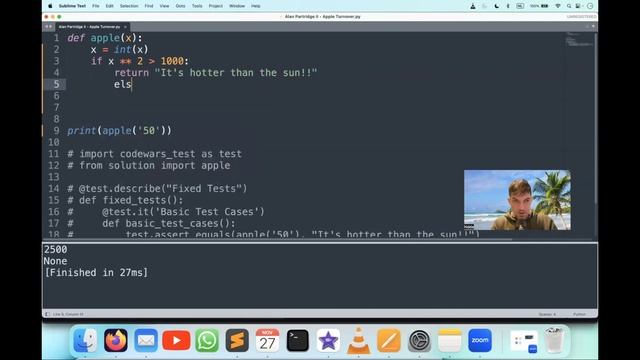Screen dimensions: 640x360
Task: Click 'def apple(x):' on line 1
Action: pyautogui.click(x=105, y=38)
